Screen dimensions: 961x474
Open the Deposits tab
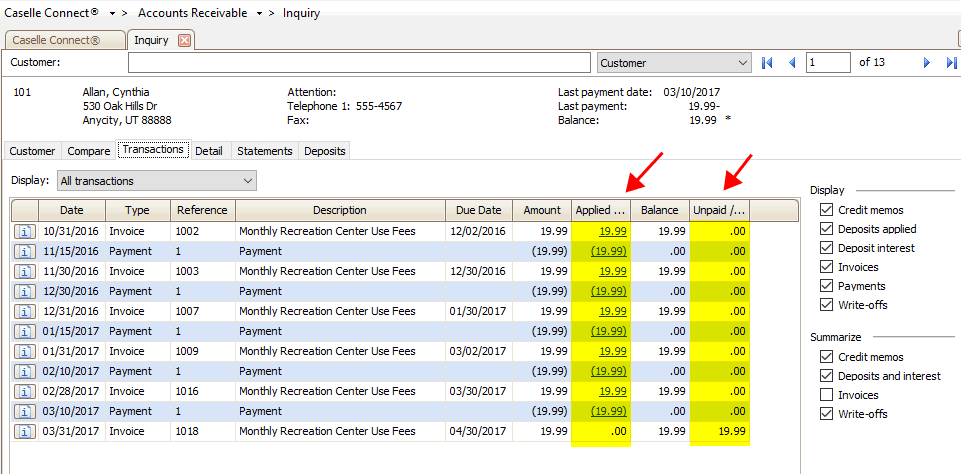coord(324,151)
